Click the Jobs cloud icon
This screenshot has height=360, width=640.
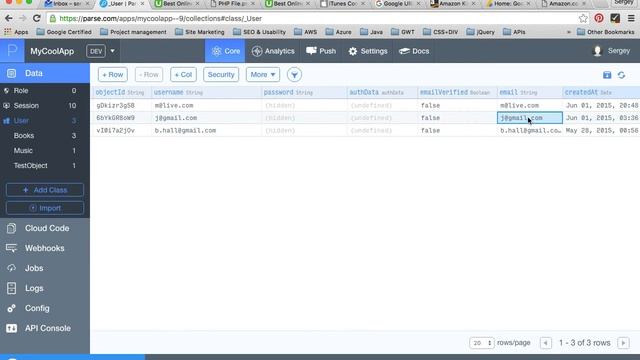tap(11, 268)
